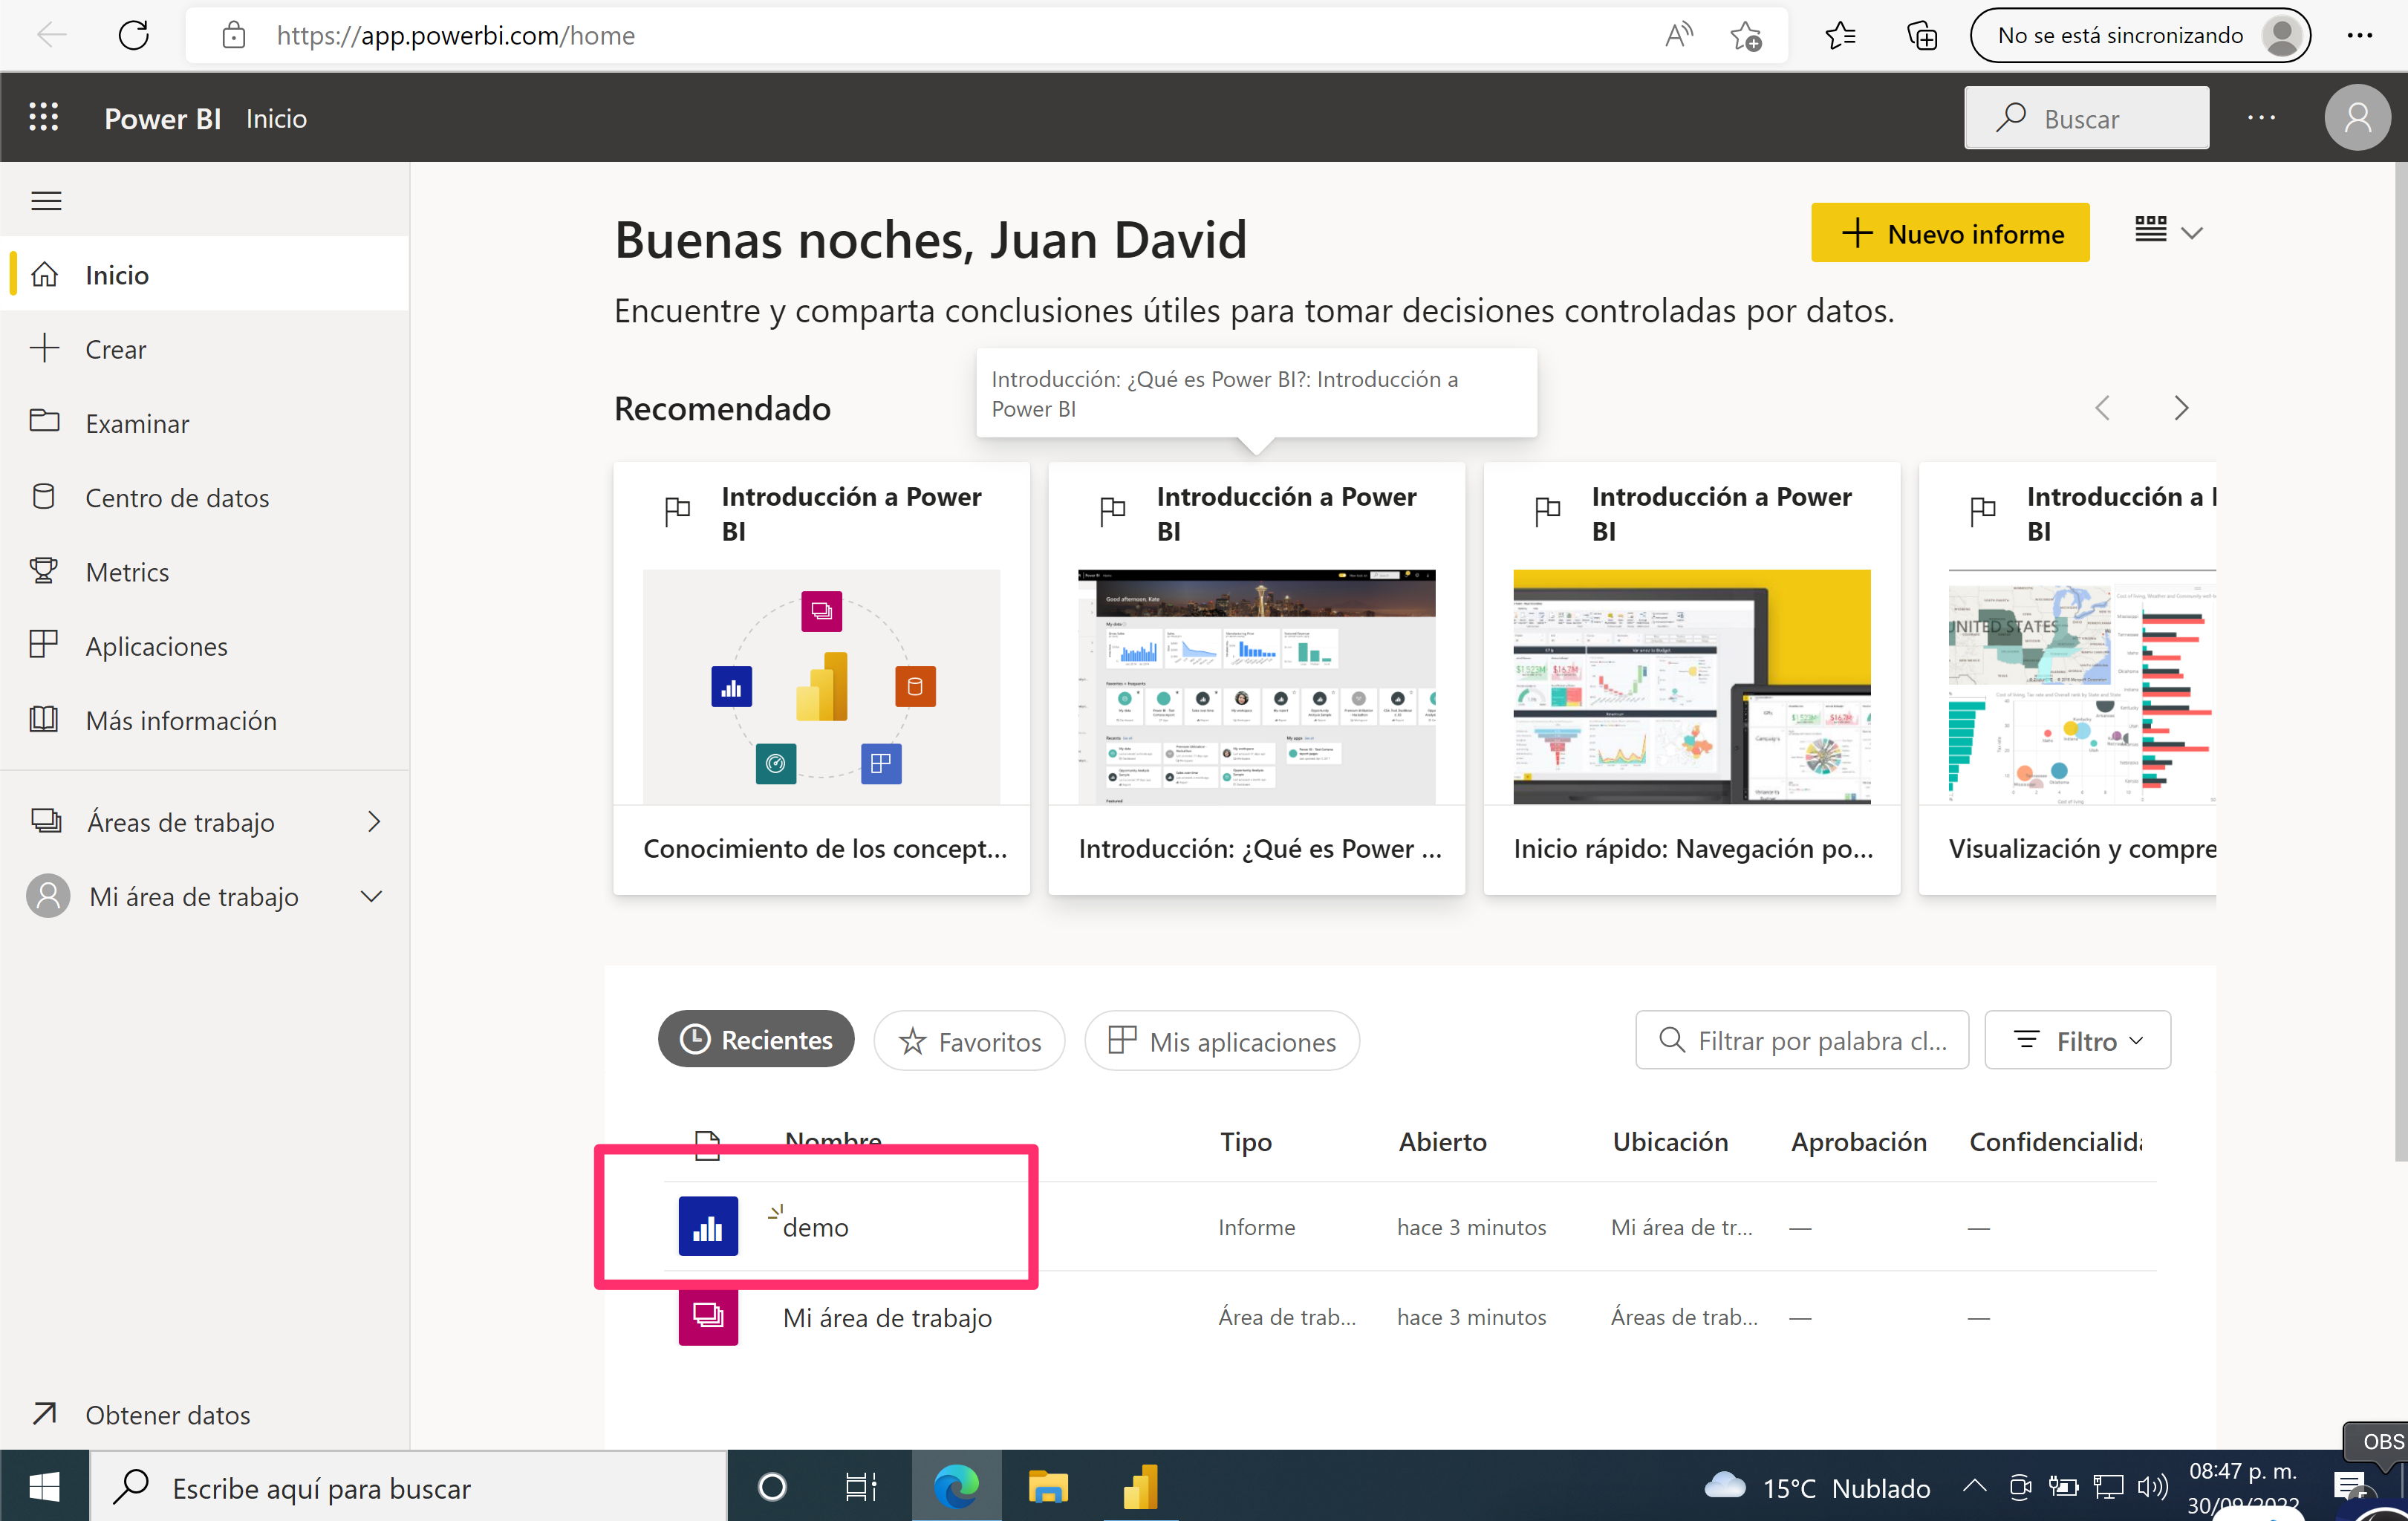Screen dimensions: 2408x1521
Task: Click the demo report bar chart icon
Action: pyautogui.click(x=708, y=1226)
